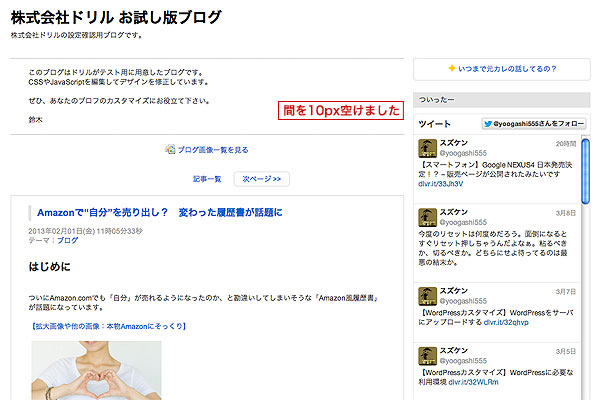Click the ついったー sidebar header
This screenshot has width=600, height=400.
(502, 100)
